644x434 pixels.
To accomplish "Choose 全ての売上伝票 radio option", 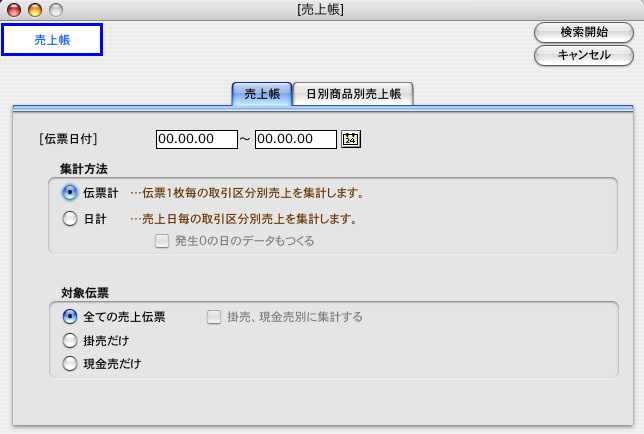I will [70, 316].
